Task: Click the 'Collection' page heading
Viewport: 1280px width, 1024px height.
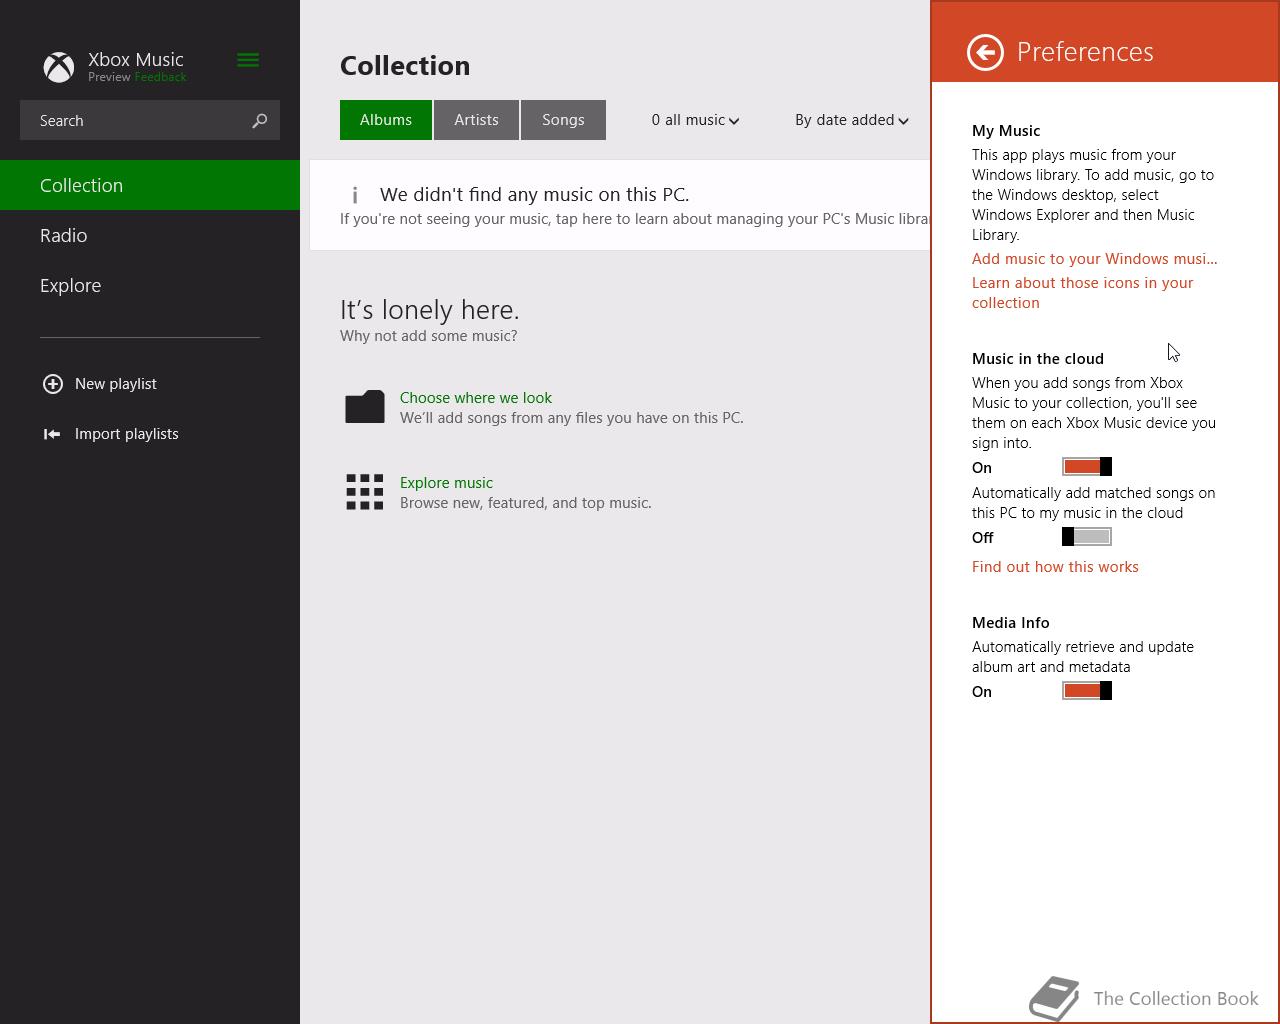Action: tap(405, 66)
